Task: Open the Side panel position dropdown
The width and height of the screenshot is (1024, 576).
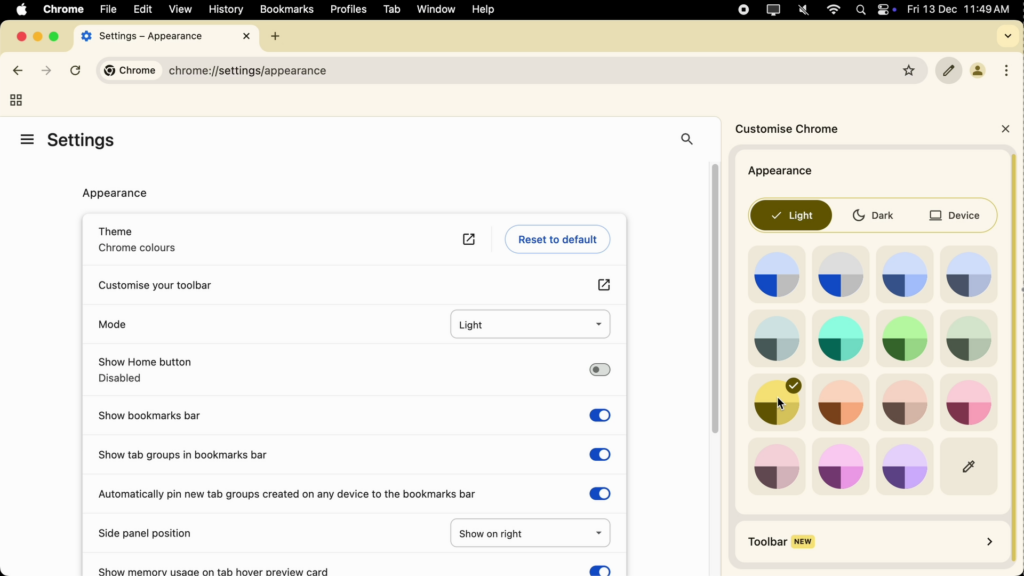Action: point(530,534)
